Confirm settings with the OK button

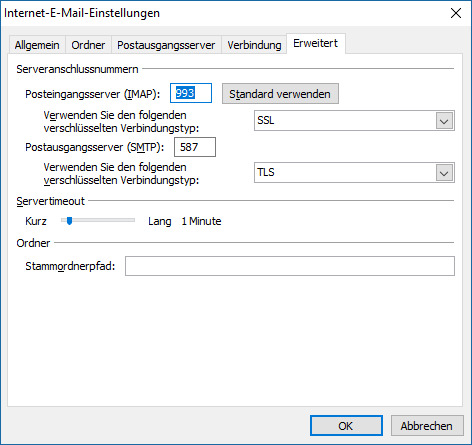[x=346, y=426]
